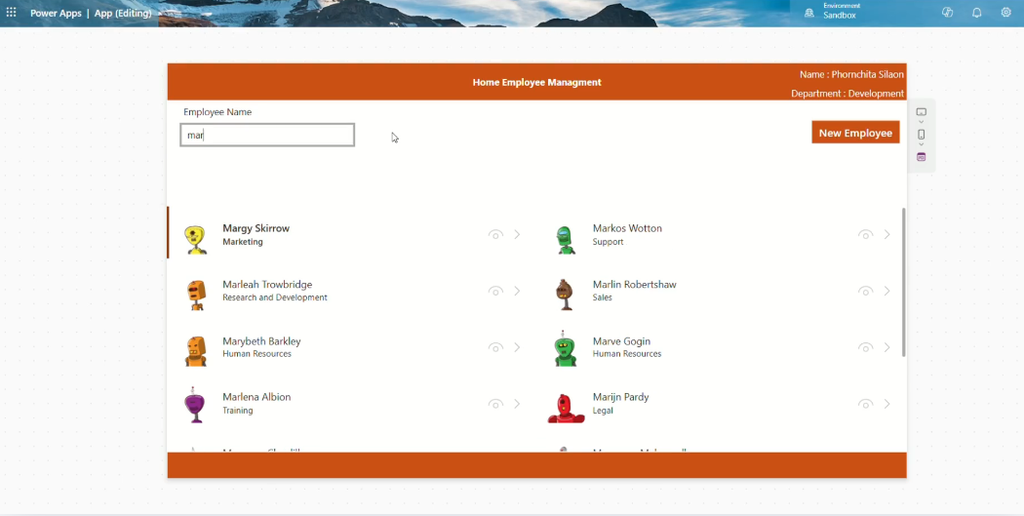
Task: Select the Marlena Albion name text
Action: point(257,396)
